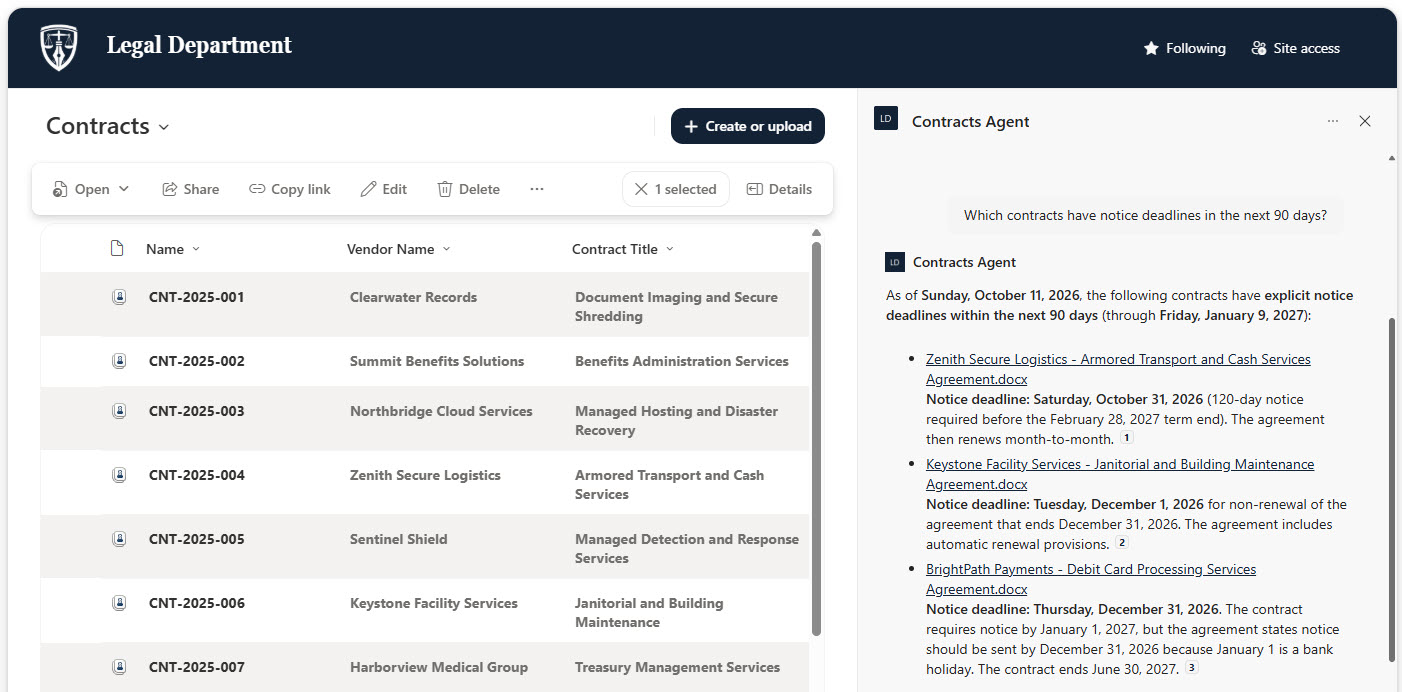Viewport: 1402px width, 692px height.
Task: Open Contracts Agent more options ellipsis
Action: click(1333, 121)
